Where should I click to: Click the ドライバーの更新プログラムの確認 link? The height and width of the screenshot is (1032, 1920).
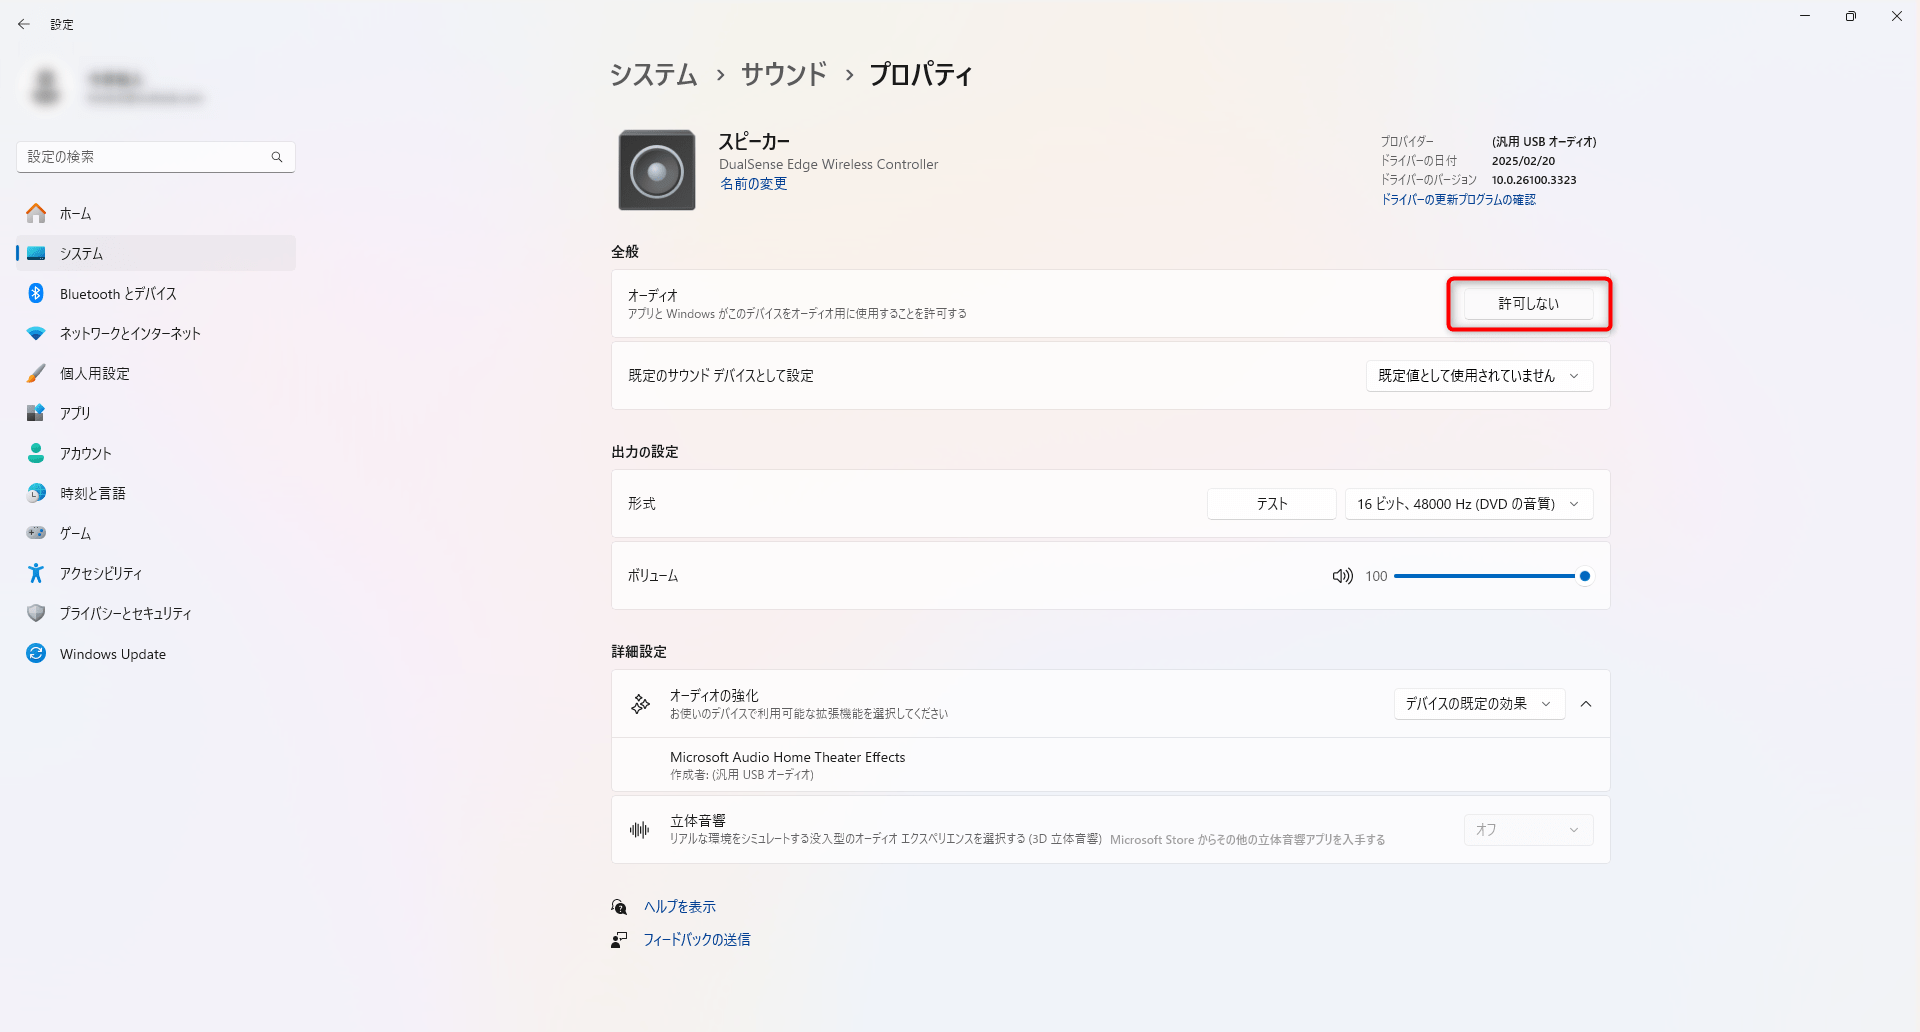pos(1458,200)
